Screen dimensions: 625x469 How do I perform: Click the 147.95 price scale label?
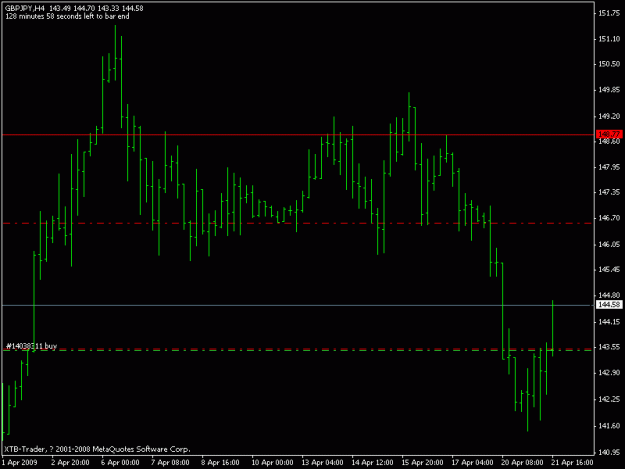click(x=609, y=167)
